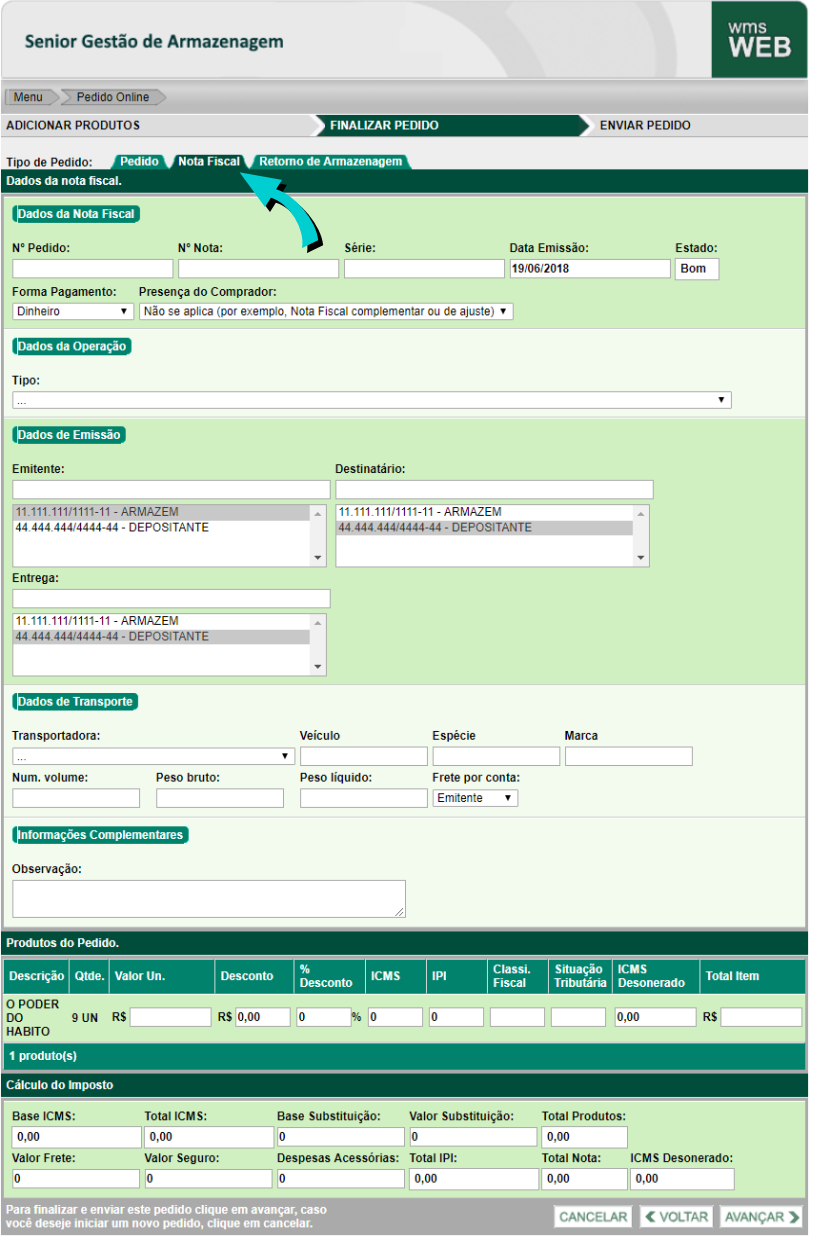Click the Série input field
This screenshot has height=1250, width=820.
click(x=424, y=268)
